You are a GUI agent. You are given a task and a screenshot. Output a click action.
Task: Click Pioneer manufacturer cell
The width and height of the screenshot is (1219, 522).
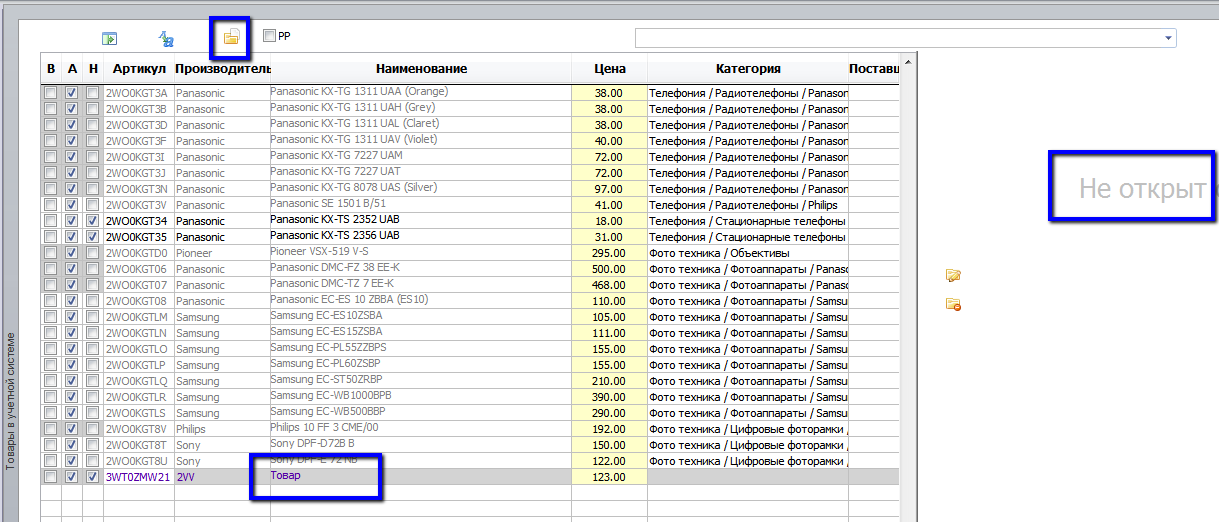222,253
